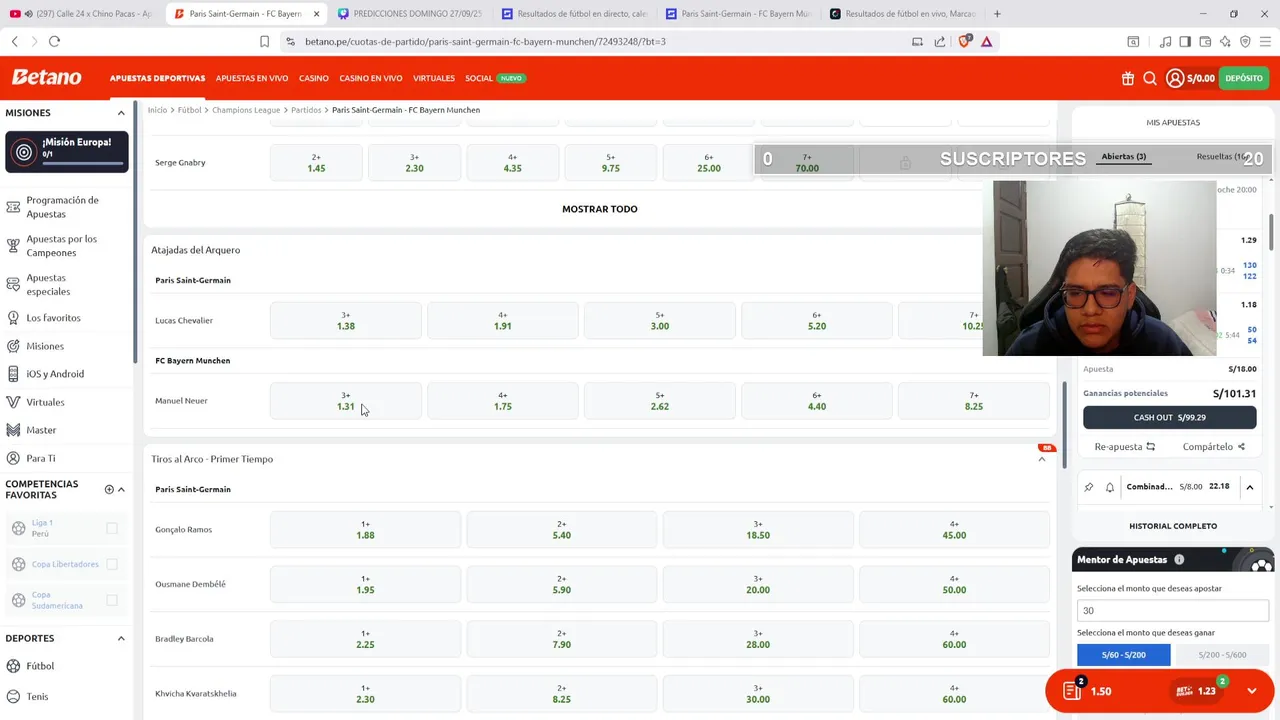
Task: Toggle notifications bell for Combinada bet
Action: (x=1109, y=487)
